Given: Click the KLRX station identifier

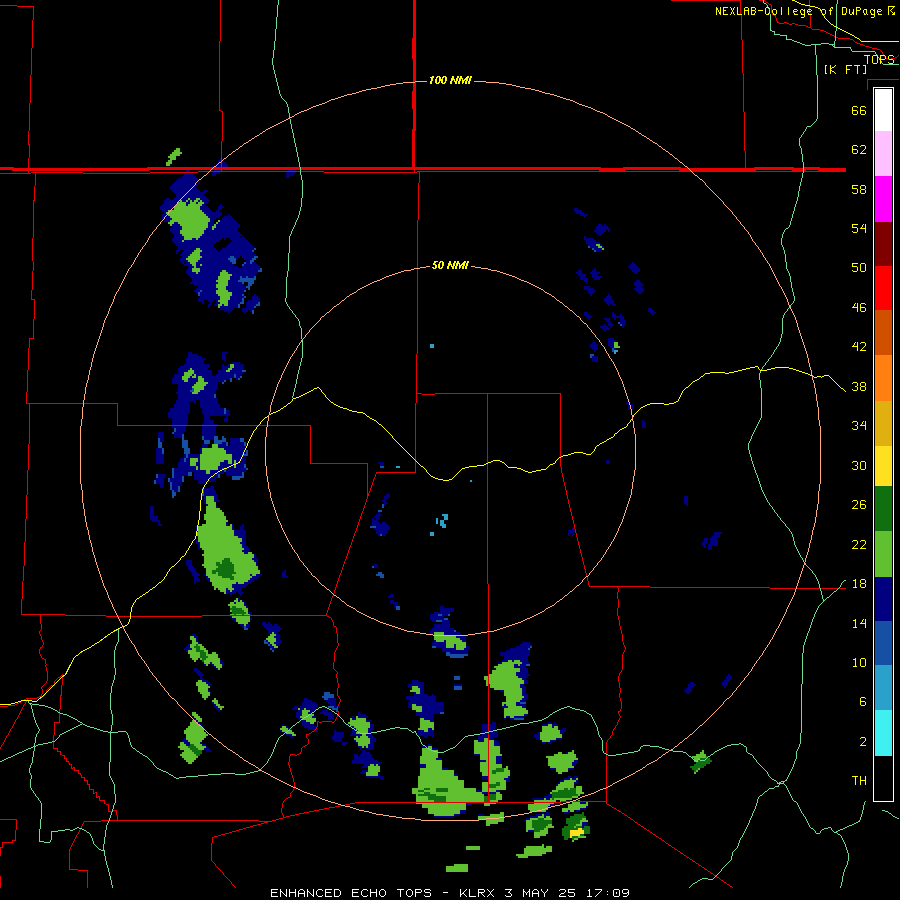Looking at the screenshot, I should 479,893.
